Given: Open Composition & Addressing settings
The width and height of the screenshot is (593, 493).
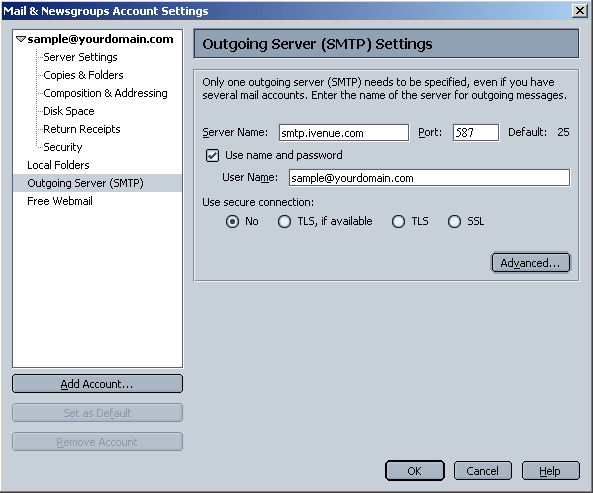Looking at the screenshot, I should pyautogui.click(x=105, y=93).
